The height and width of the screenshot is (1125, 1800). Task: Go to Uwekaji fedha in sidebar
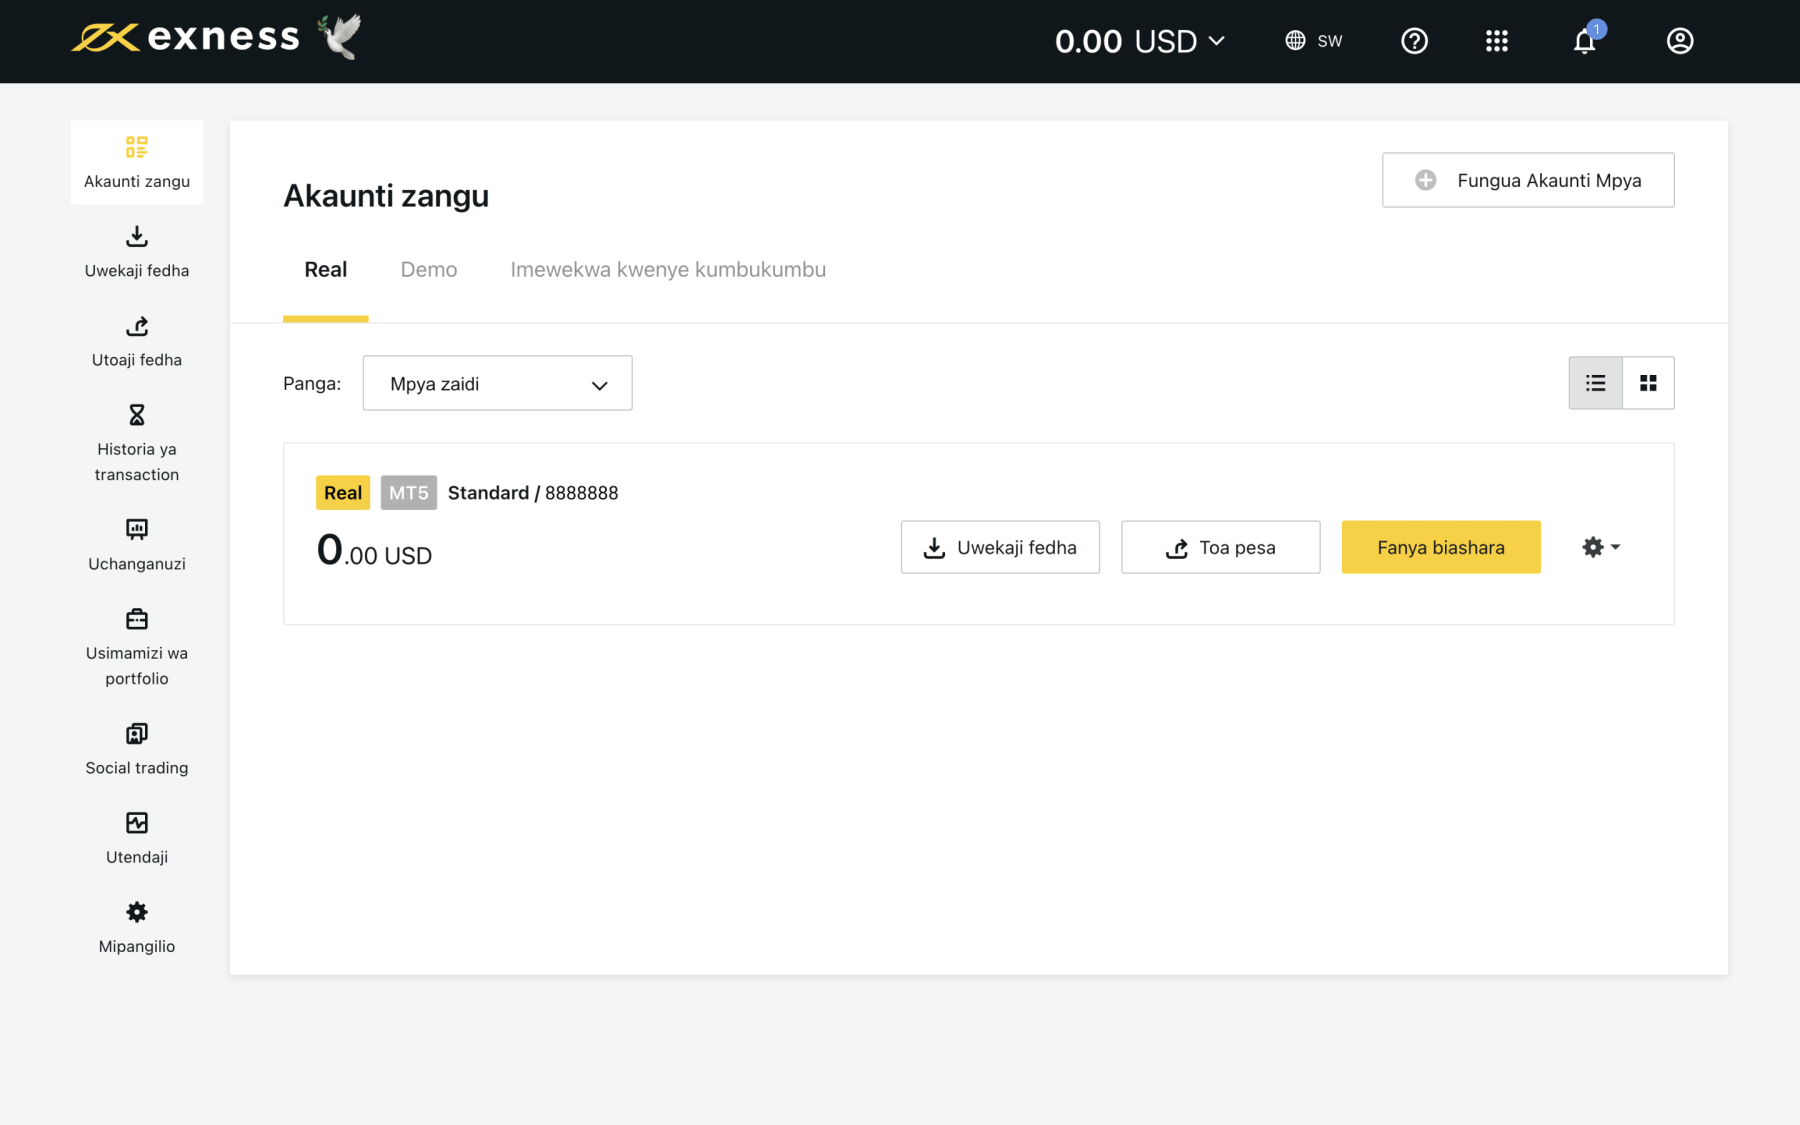(x=137, y=252)
